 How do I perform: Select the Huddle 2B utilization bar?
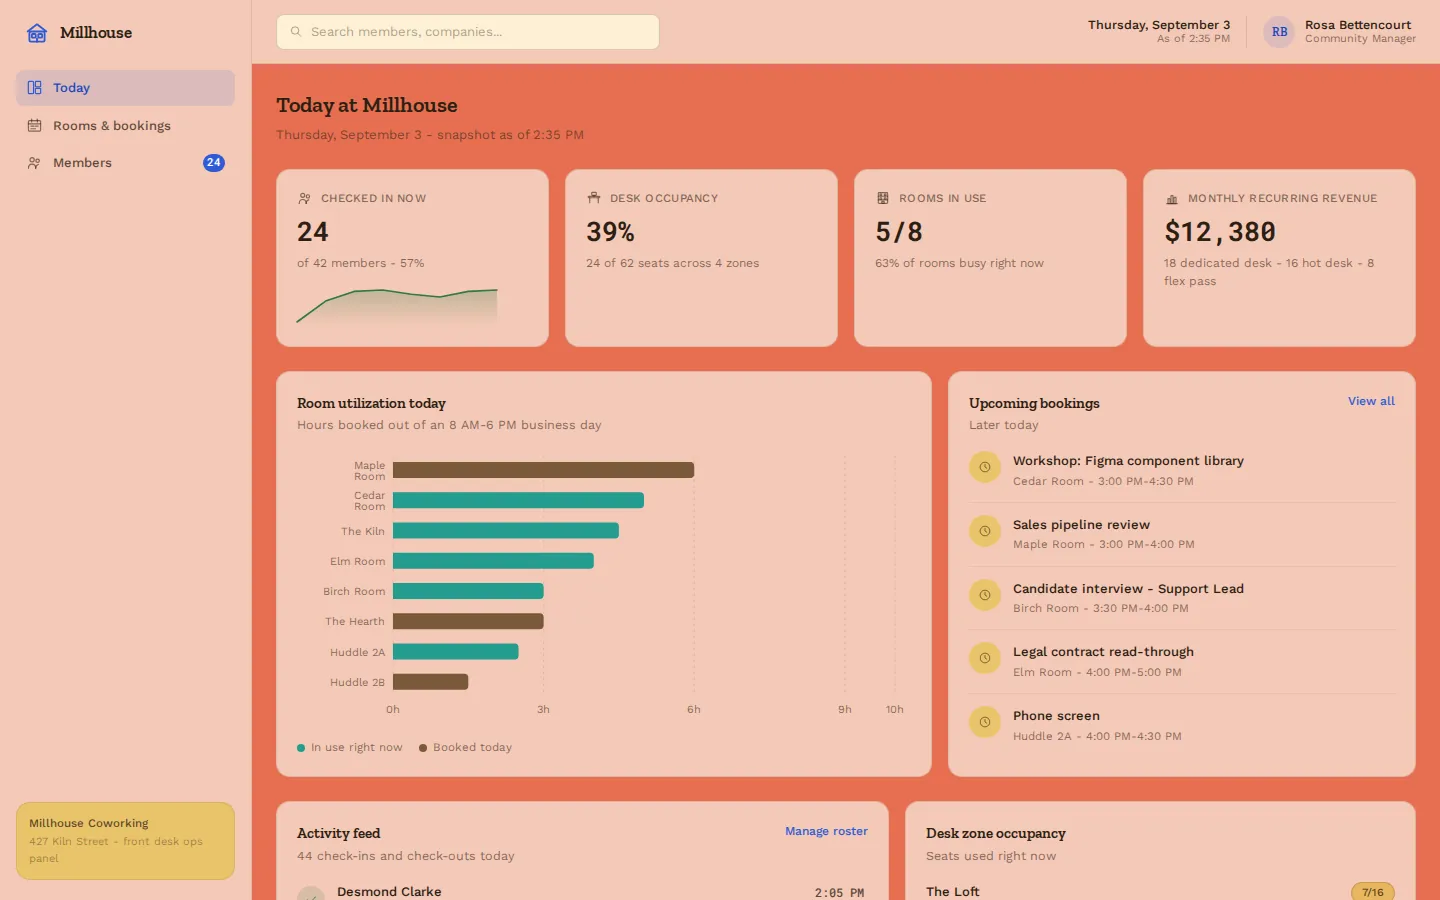coord(430,682)
